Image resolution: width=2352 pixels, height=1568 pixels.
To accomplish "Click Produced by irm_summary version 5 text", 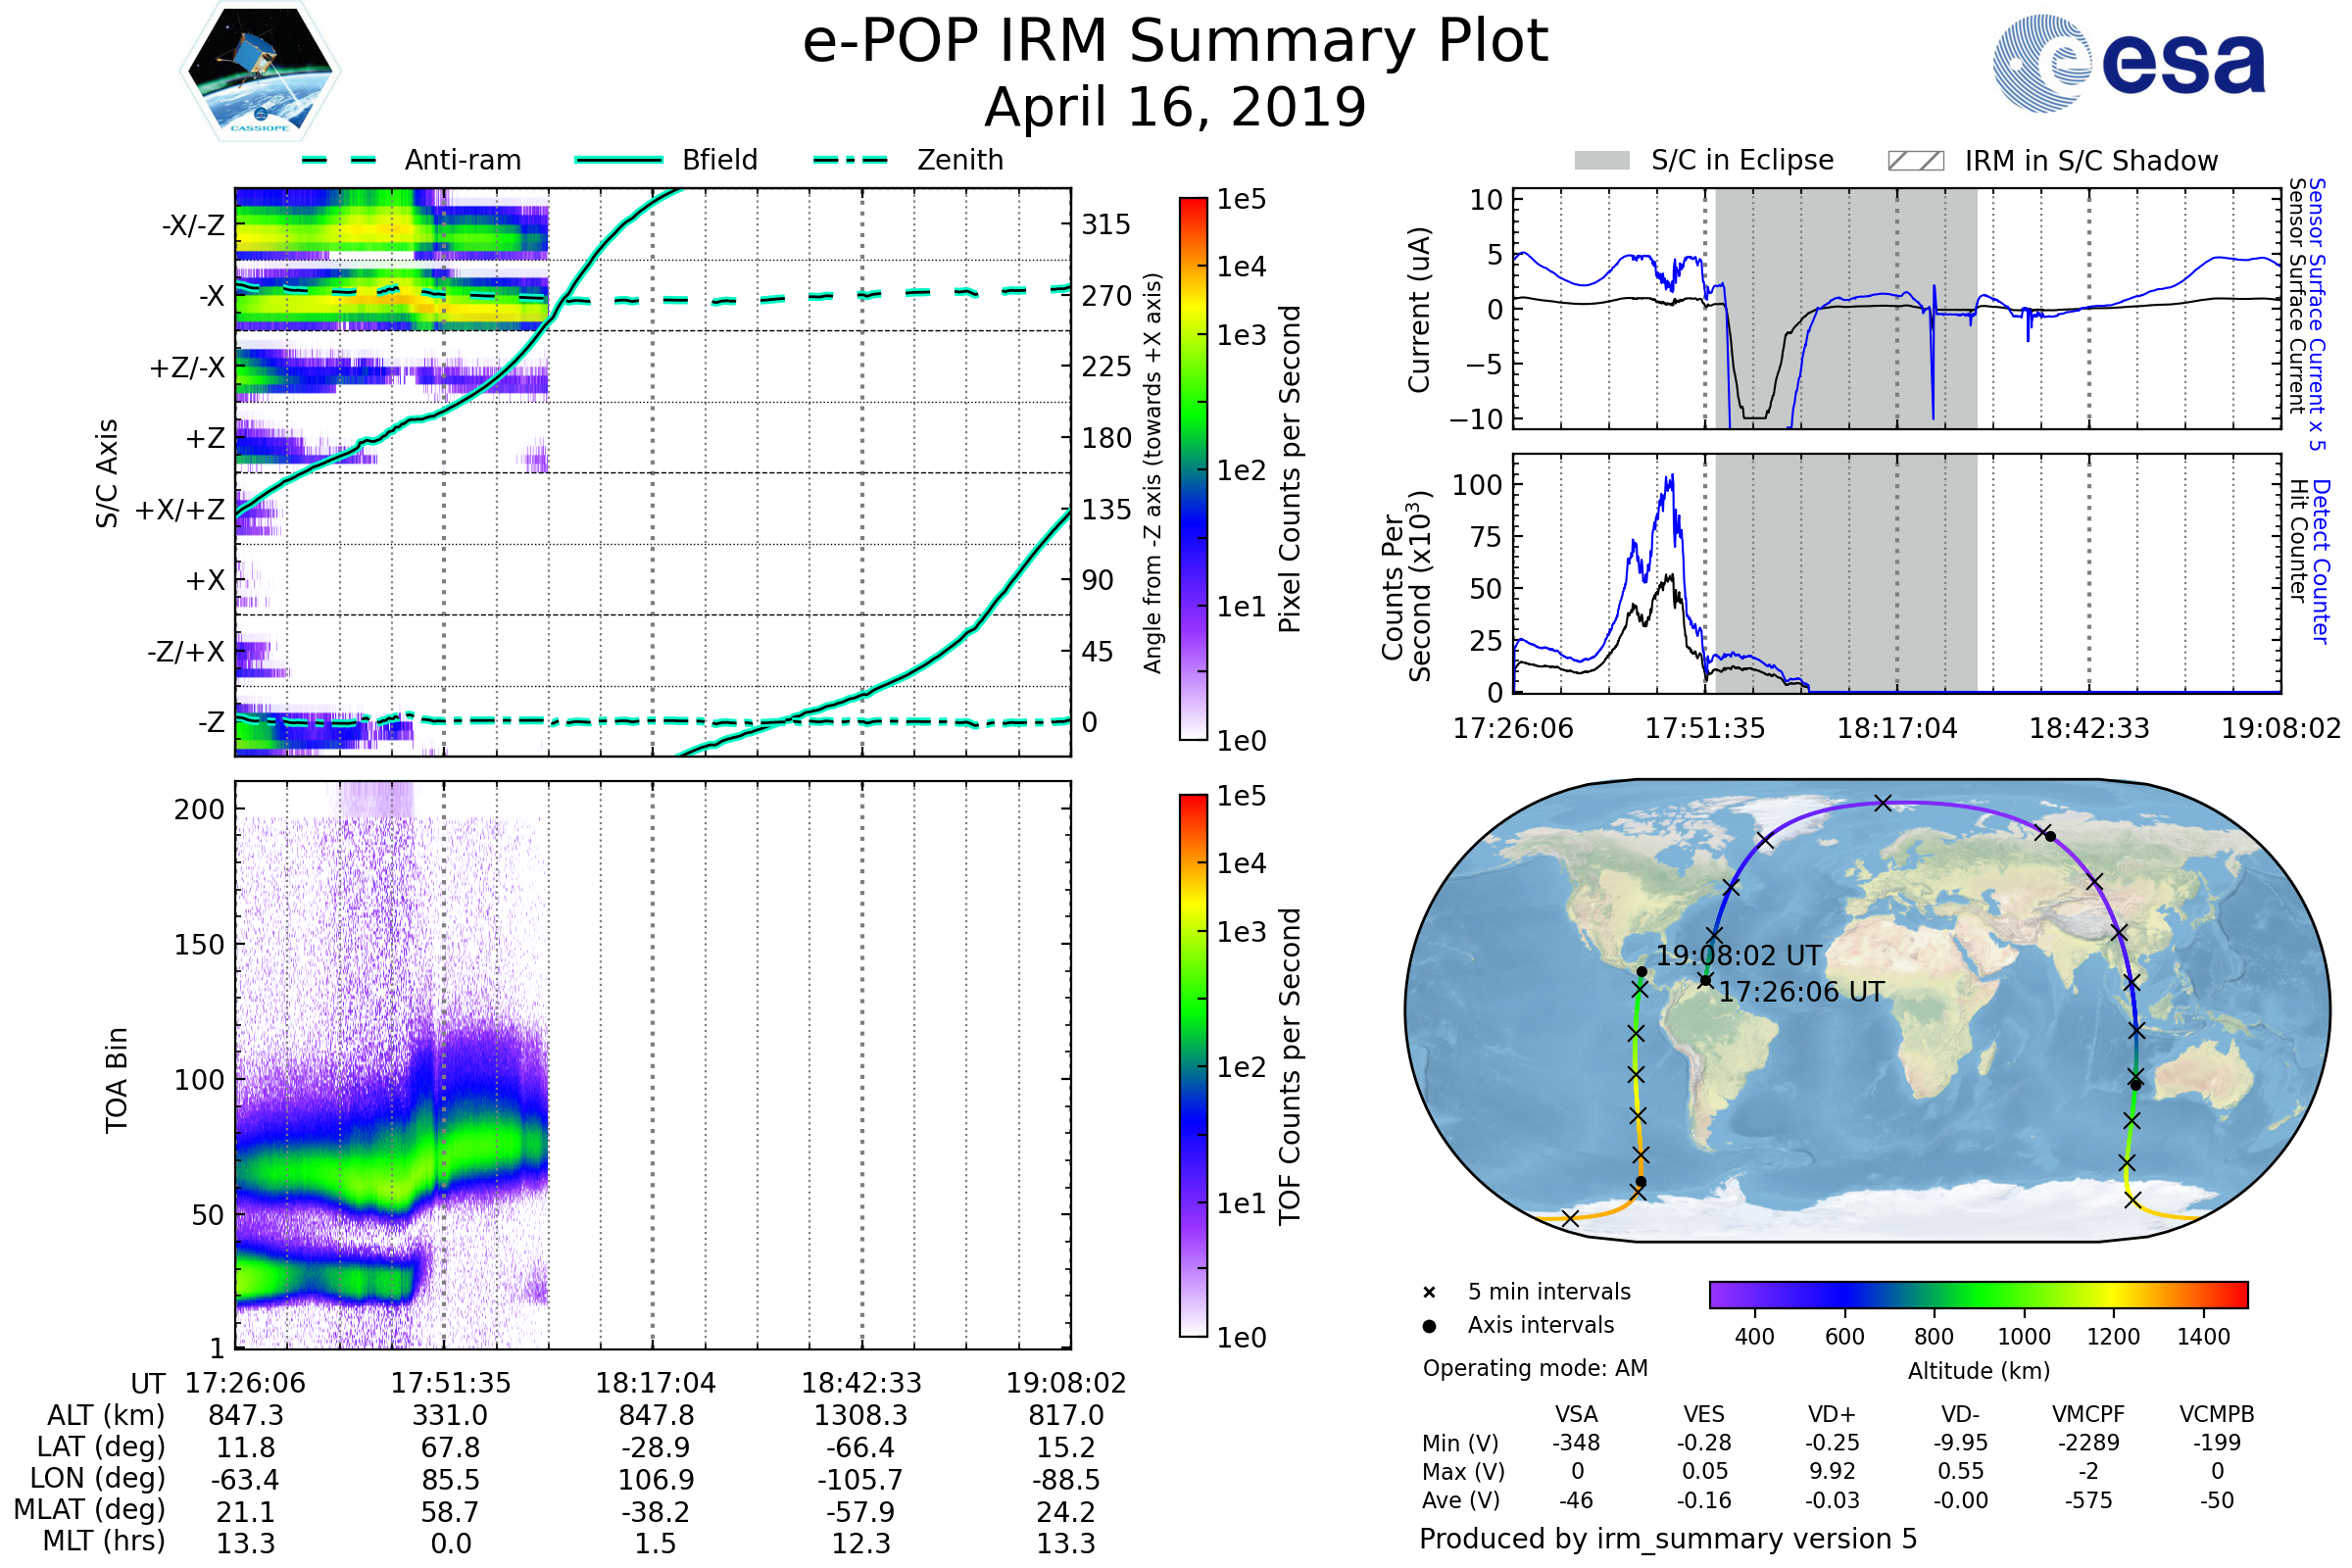I will [1667, 1539].
